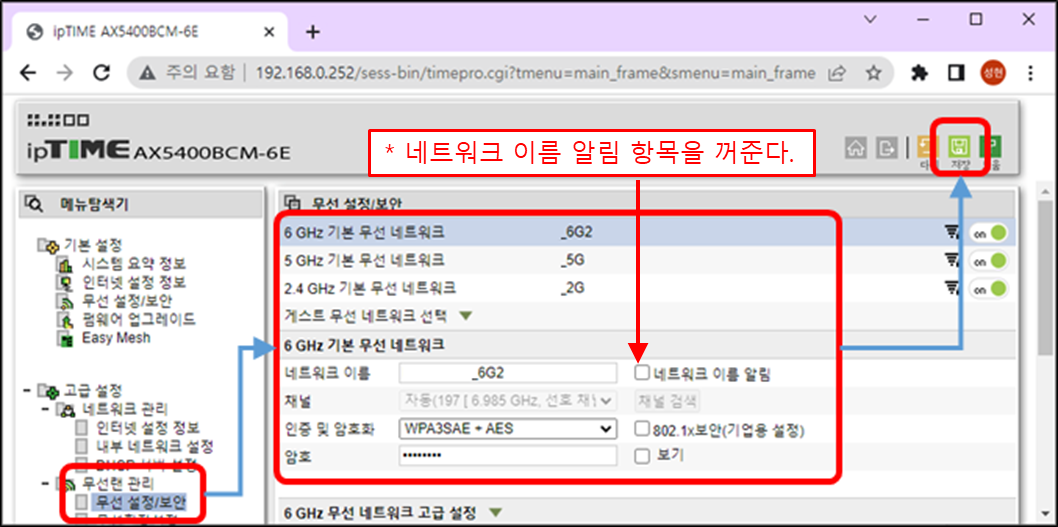This screenshot has height=527, width=1058.
Task: Toggle the 6 GHz network on switch
Action: click(x=989, y=233)
